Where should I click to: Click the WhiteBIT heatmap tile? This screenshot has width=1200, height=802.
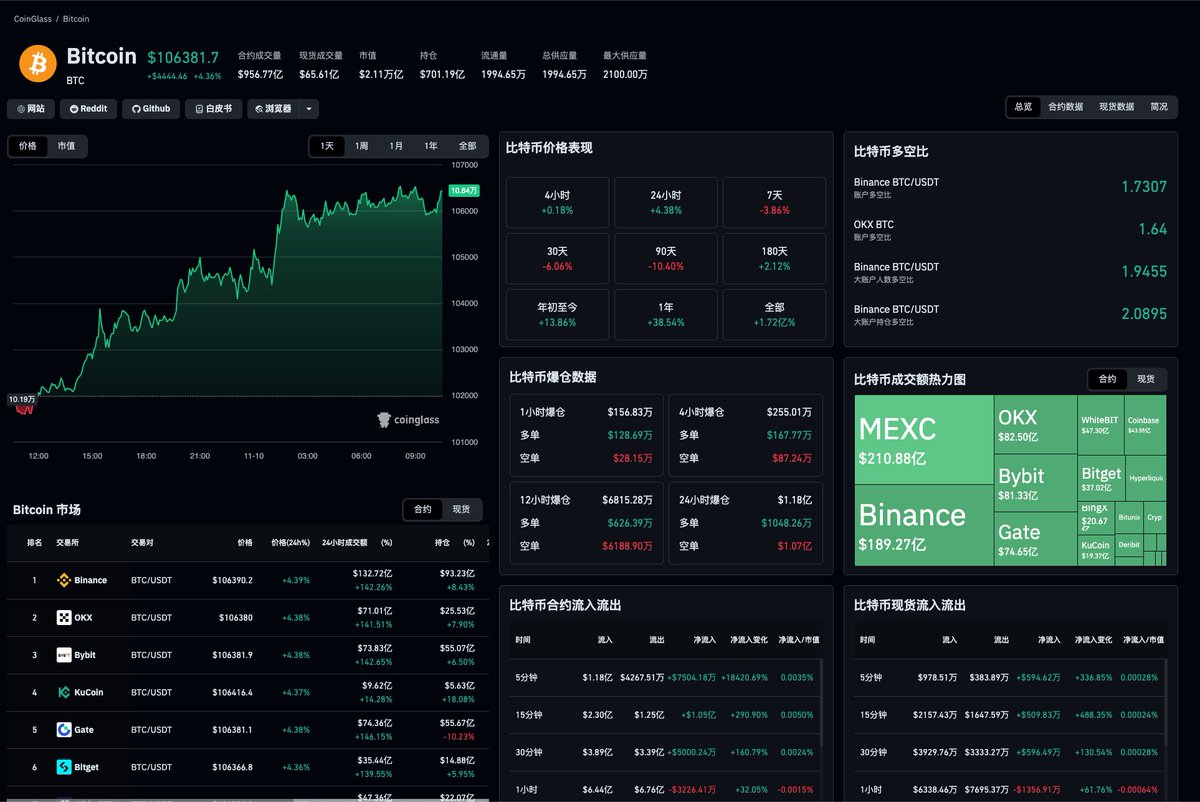point(1101,425)
